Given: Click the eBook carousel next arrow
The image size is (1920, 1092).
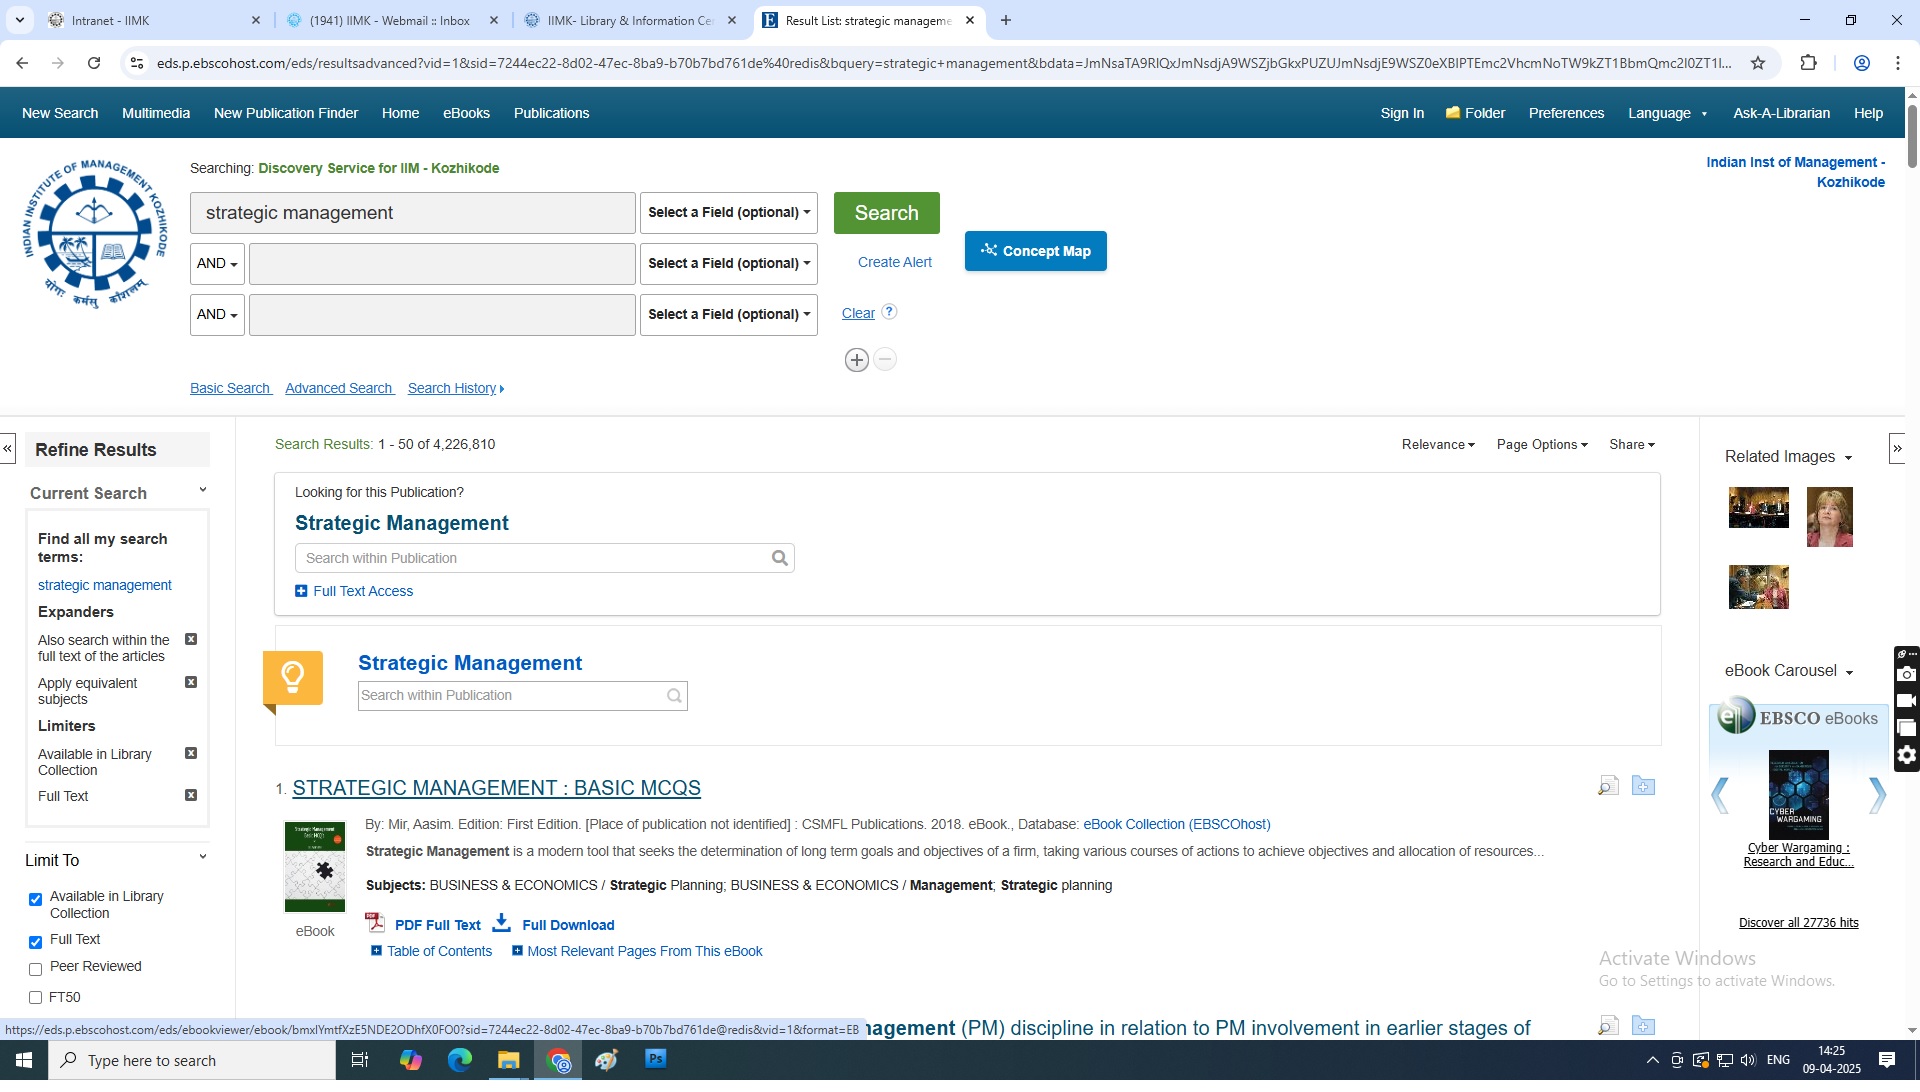Looking at the screenshot, I should pos(1877,796).
